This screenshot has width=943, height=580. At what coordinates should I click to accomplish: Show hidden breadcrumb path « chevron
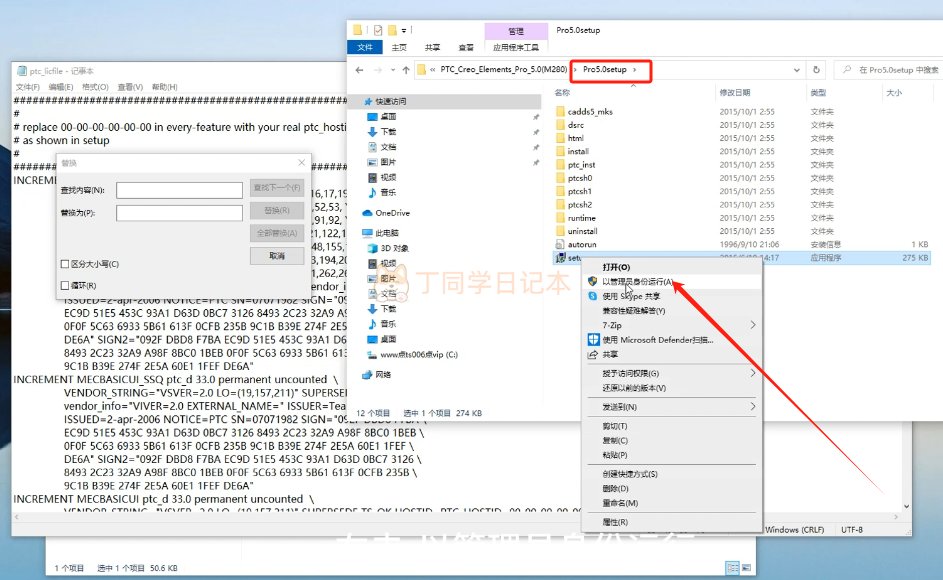click(433, 70)
